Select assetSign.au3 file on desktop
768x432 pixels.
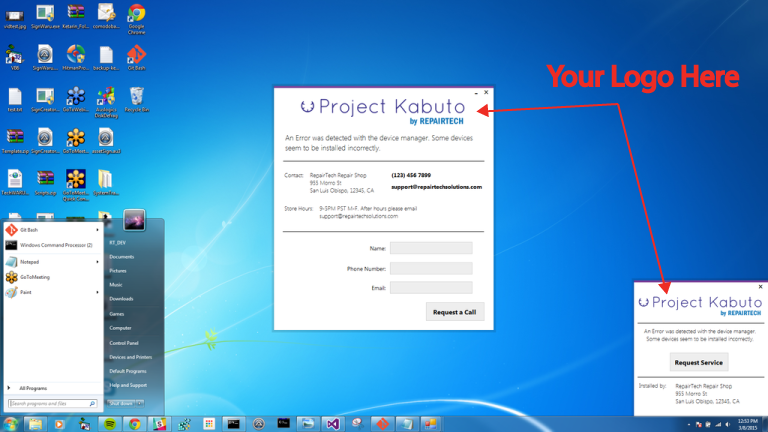106,141
